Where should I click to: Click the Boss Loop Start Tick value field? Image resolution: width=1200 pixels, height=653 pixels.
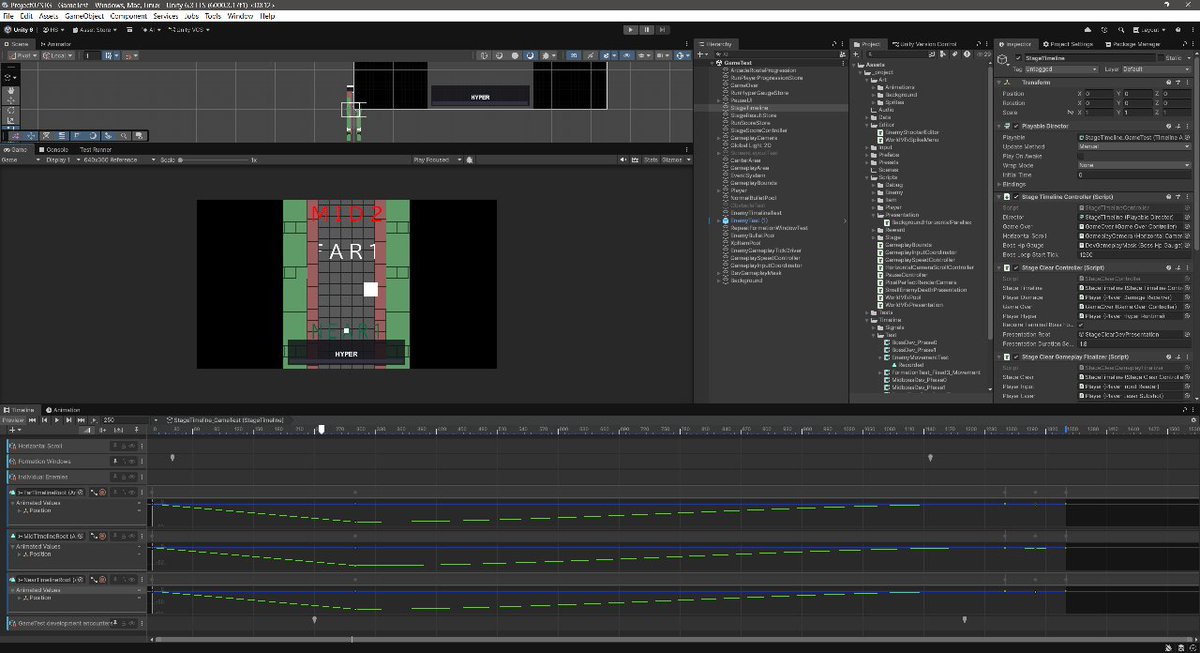(1135, 255)
